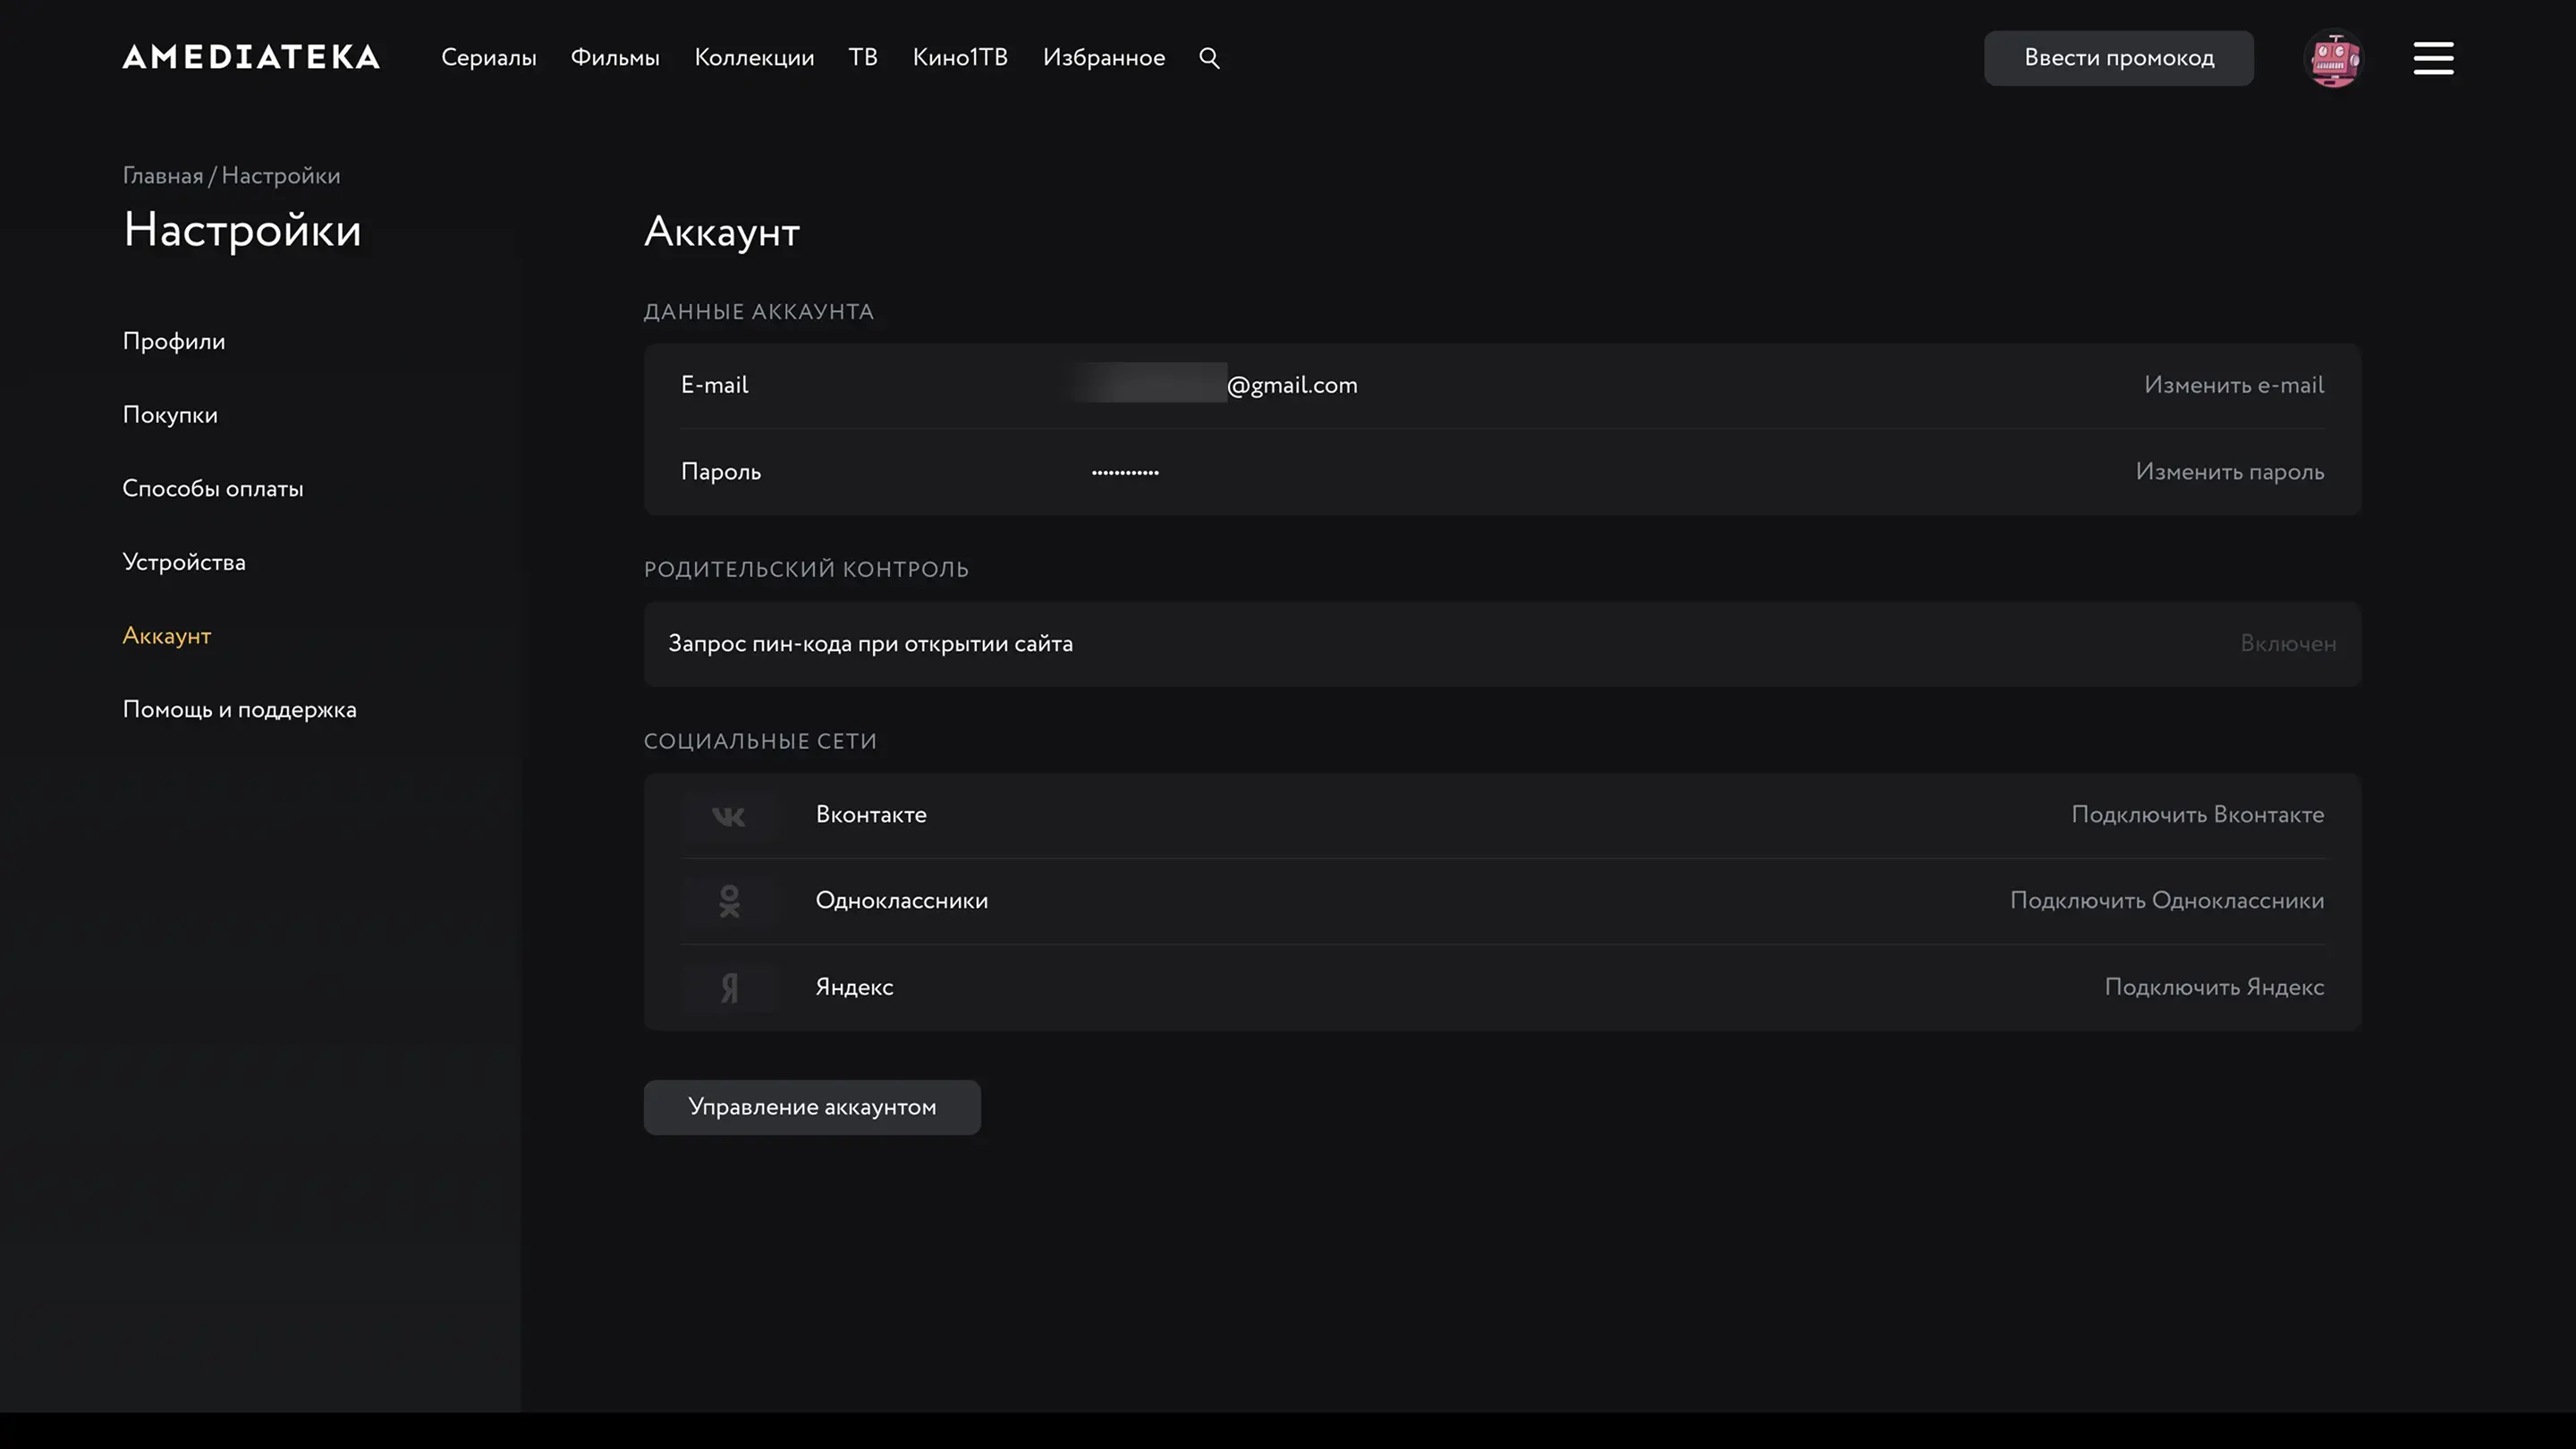Select Профили in settings sidebar

(x=173, y=342)
